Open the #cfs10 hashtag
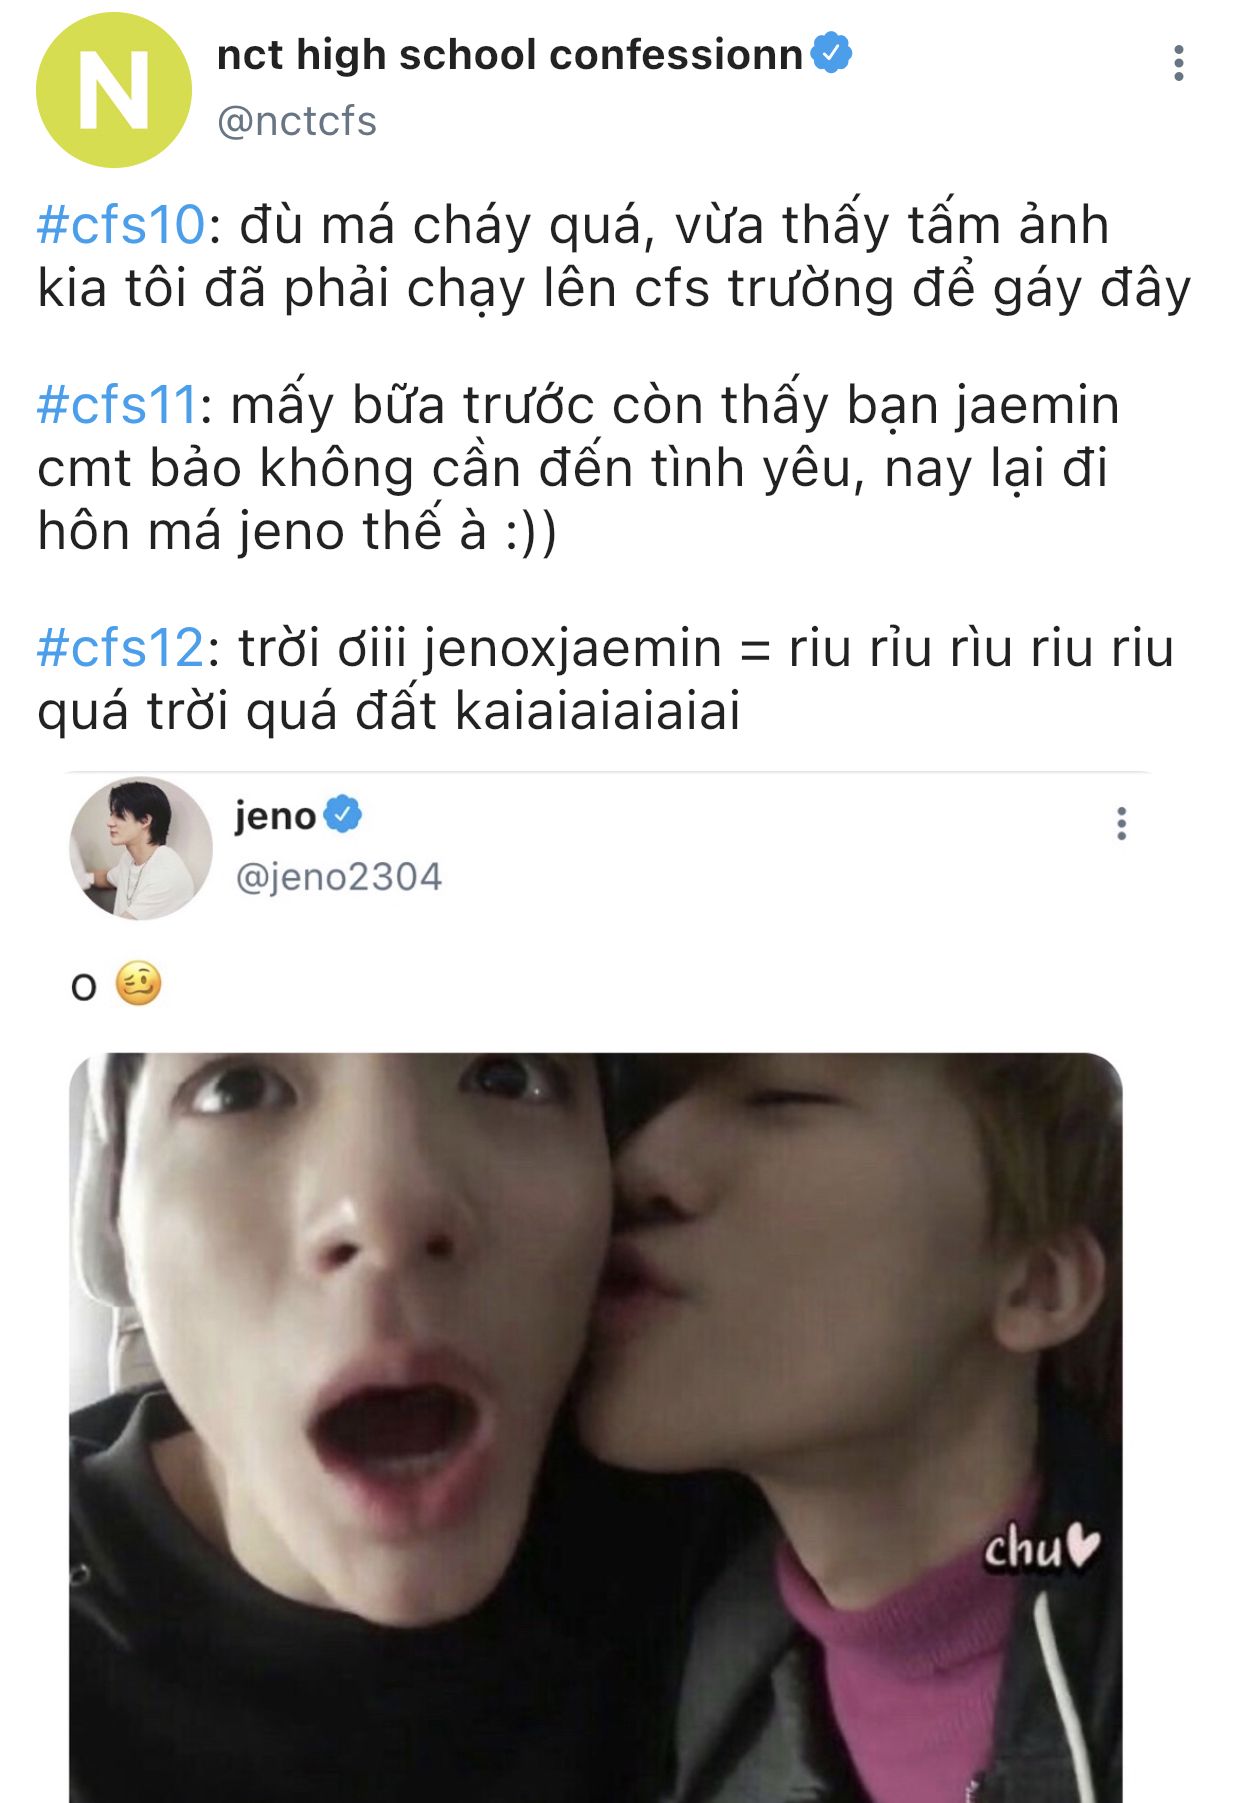 coord(121,224)
